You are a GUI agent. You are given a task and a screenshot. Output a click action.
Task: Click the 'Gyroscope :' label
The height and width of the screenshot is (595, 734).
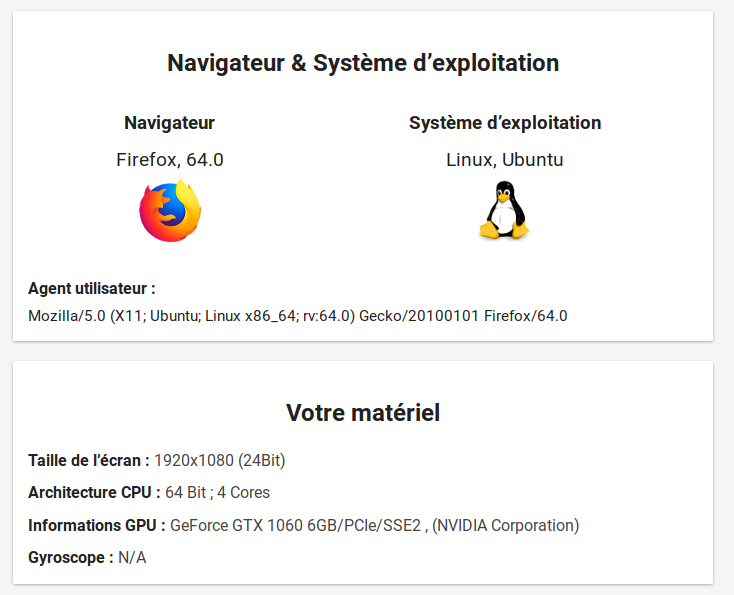(x=70, y=558)
